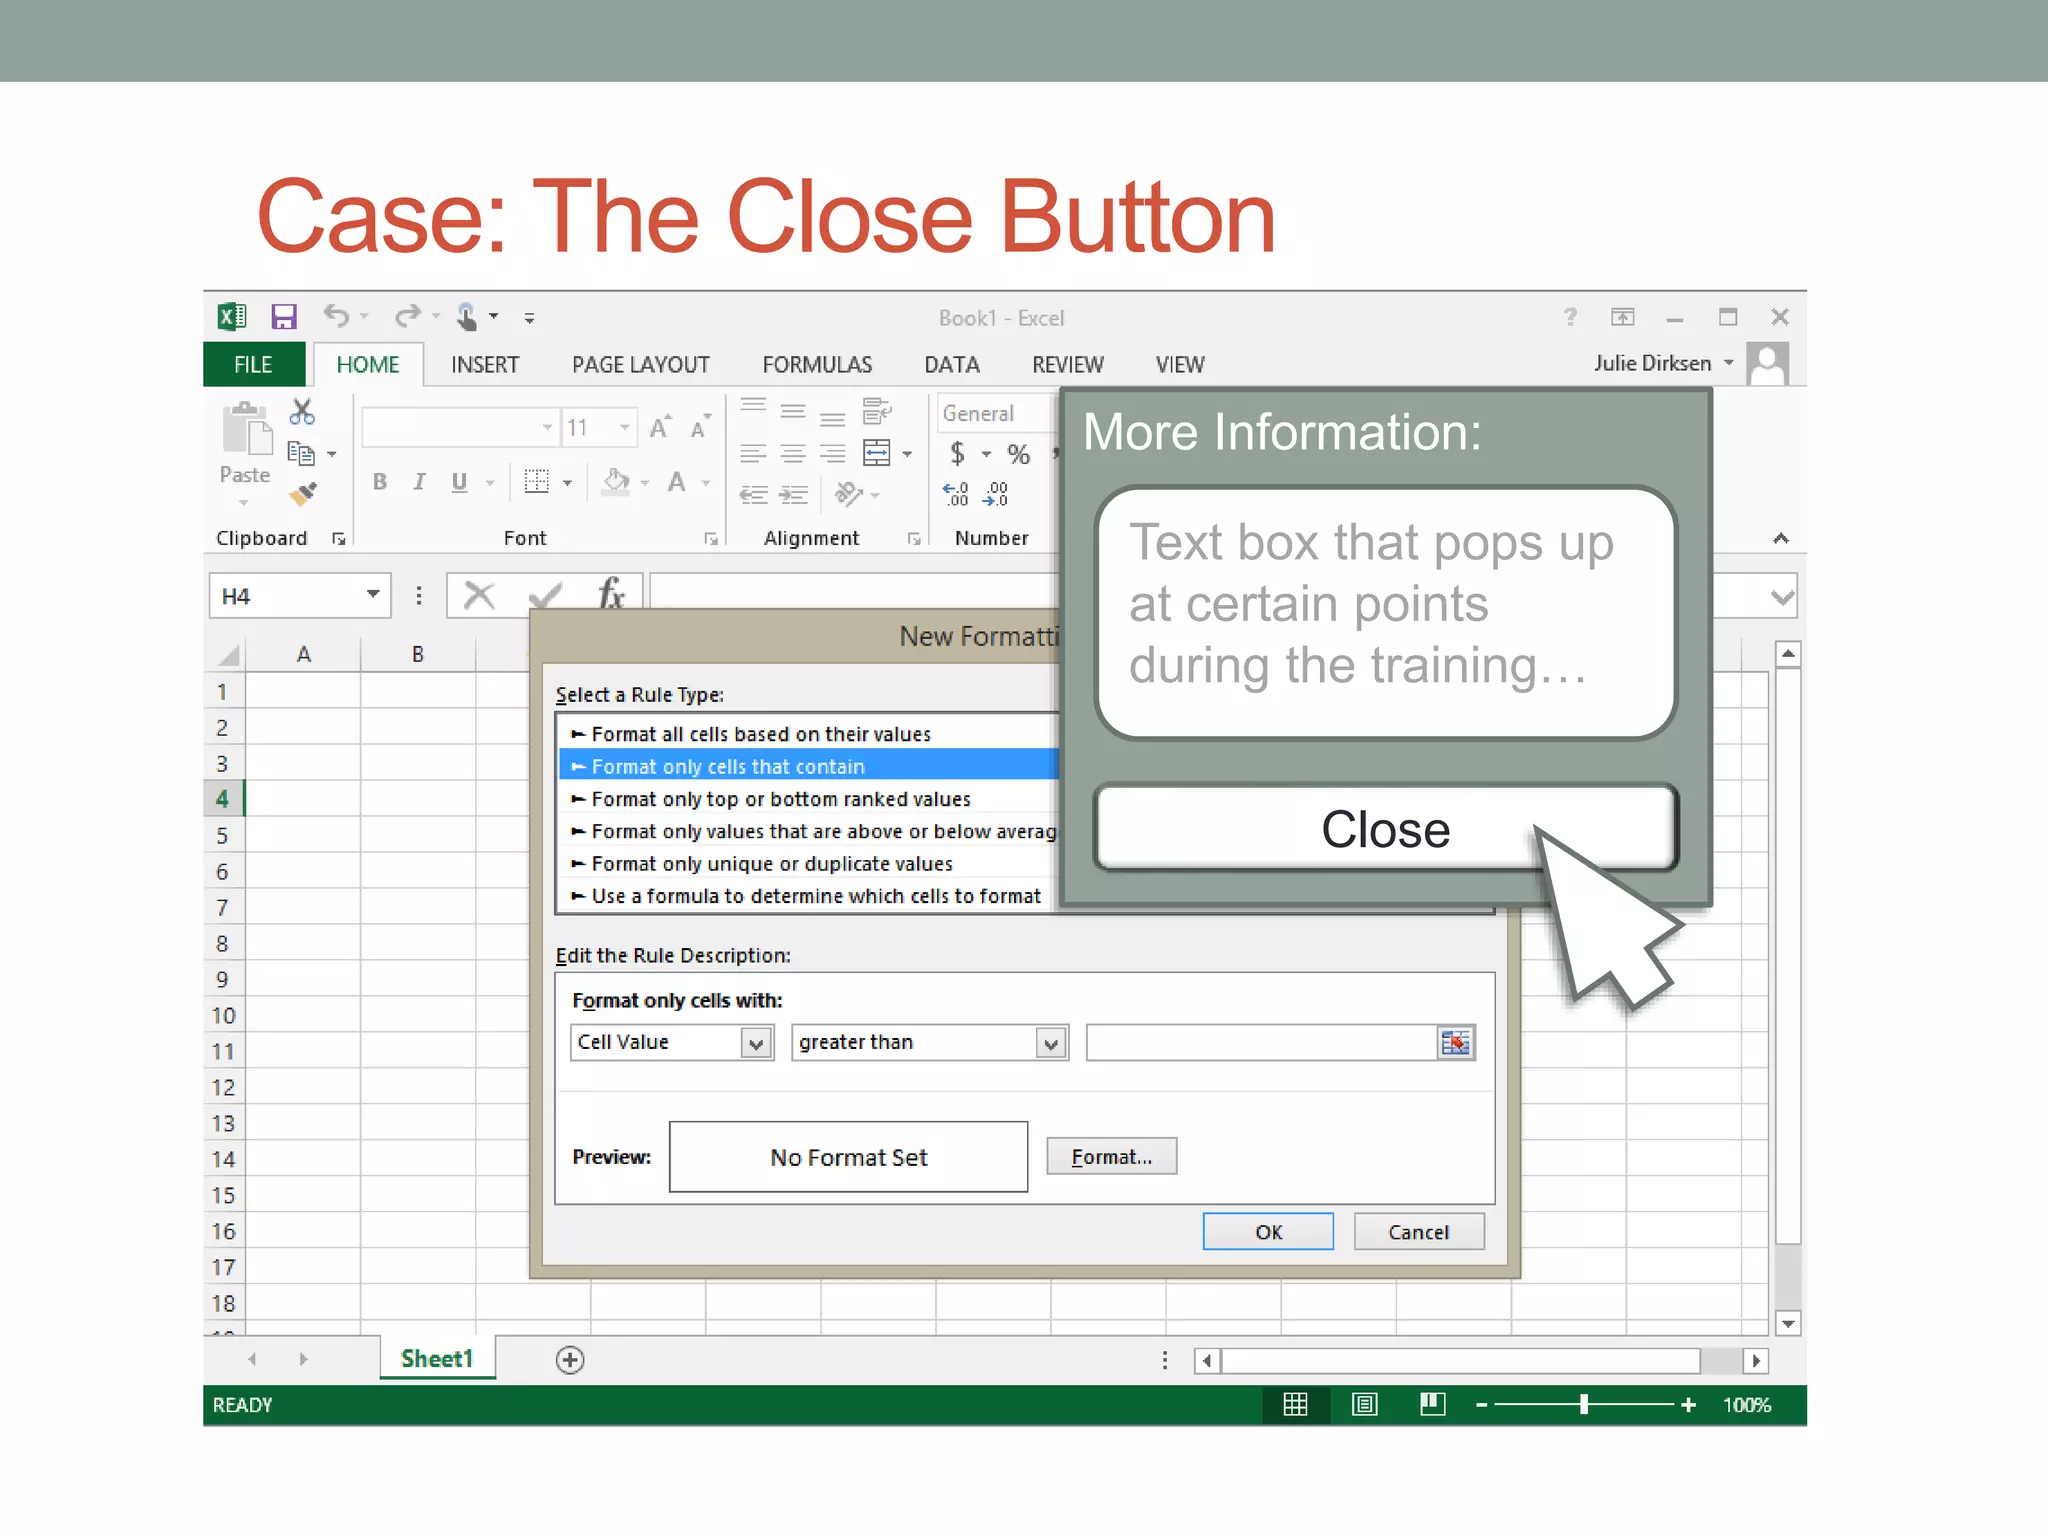This screenshot has height=1536, width=2048.
Task: Click the Fill Color bucket icon
Action: coord(616,482)
